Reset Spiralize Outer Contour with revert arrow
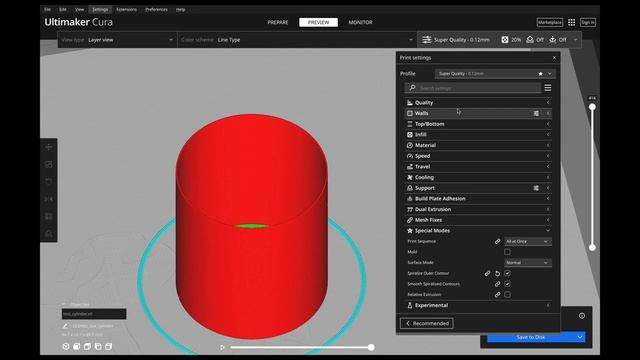The image size is (640, 360). 497,273
